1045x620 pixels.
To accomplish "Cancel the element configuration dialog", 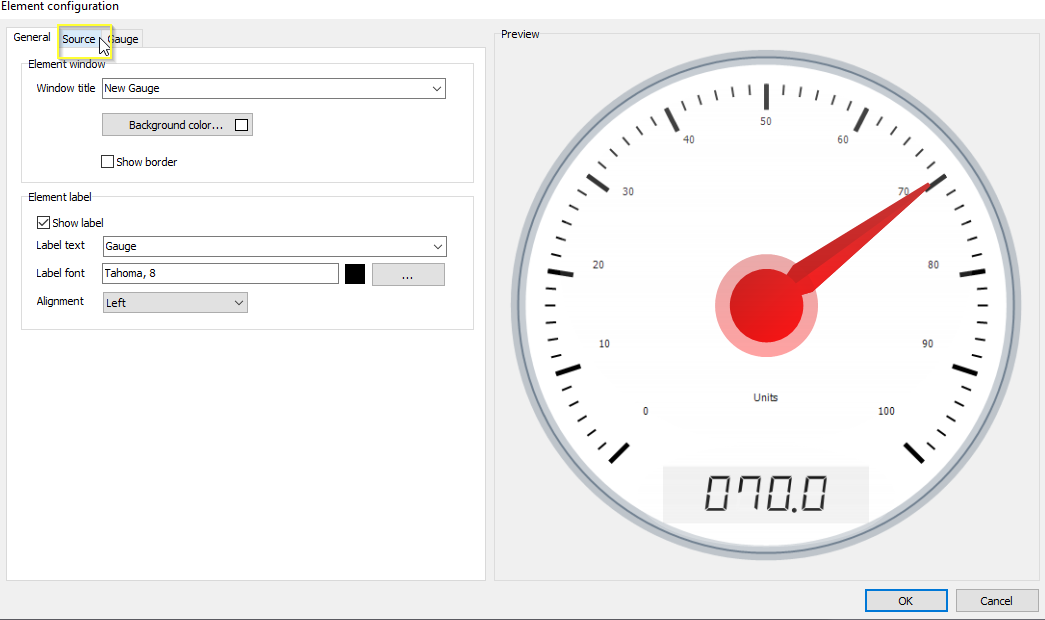I will click(996, 600).
